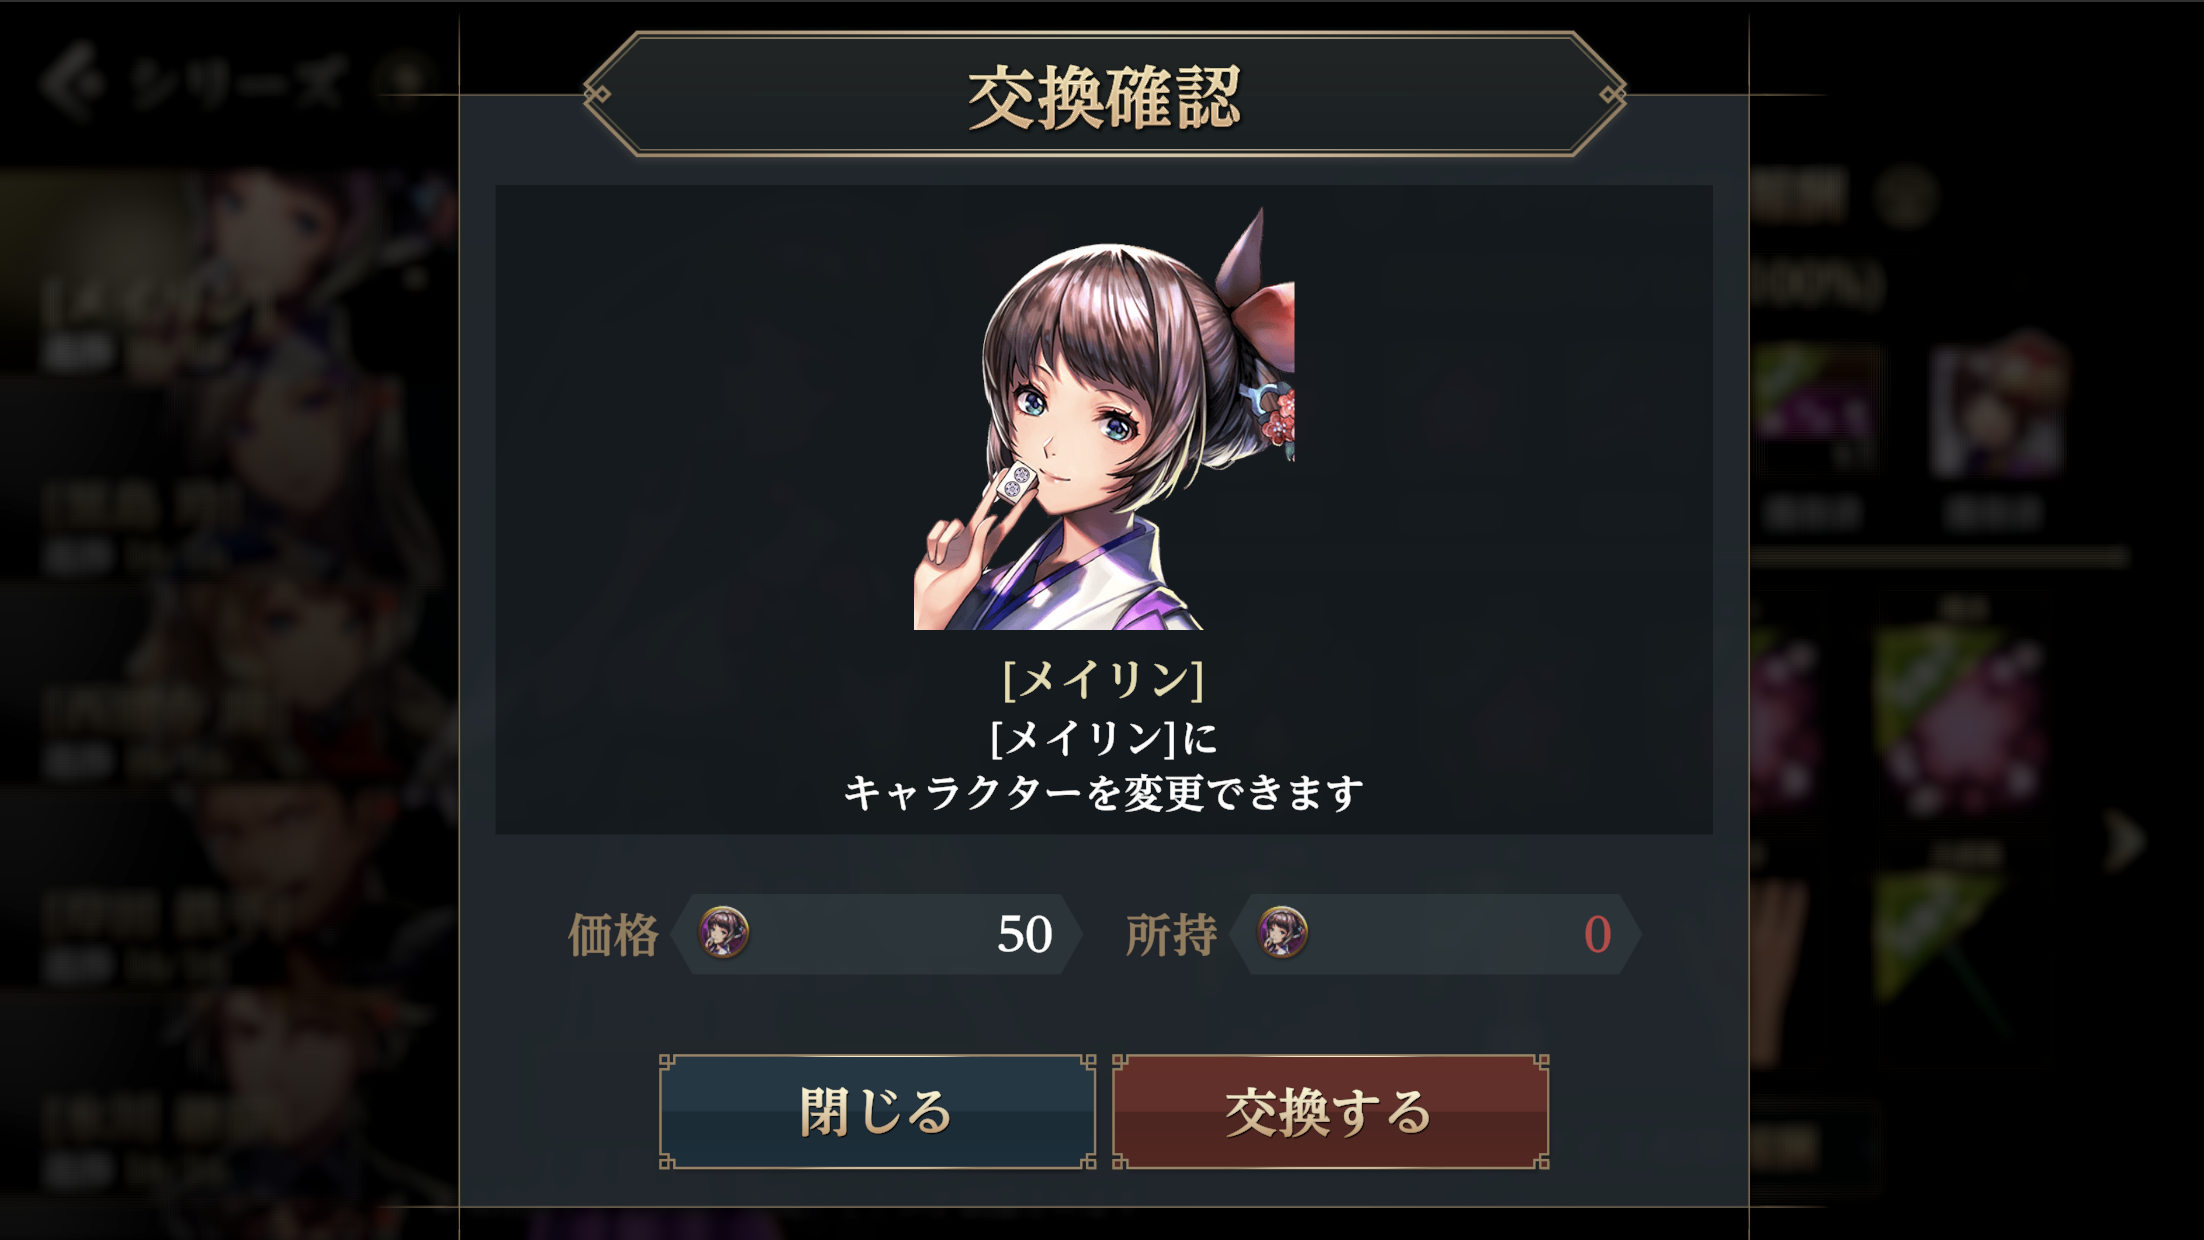The height and width of the screenshot is (1240, 2204).
Task: Click the price value 50
Action: 1024,934
